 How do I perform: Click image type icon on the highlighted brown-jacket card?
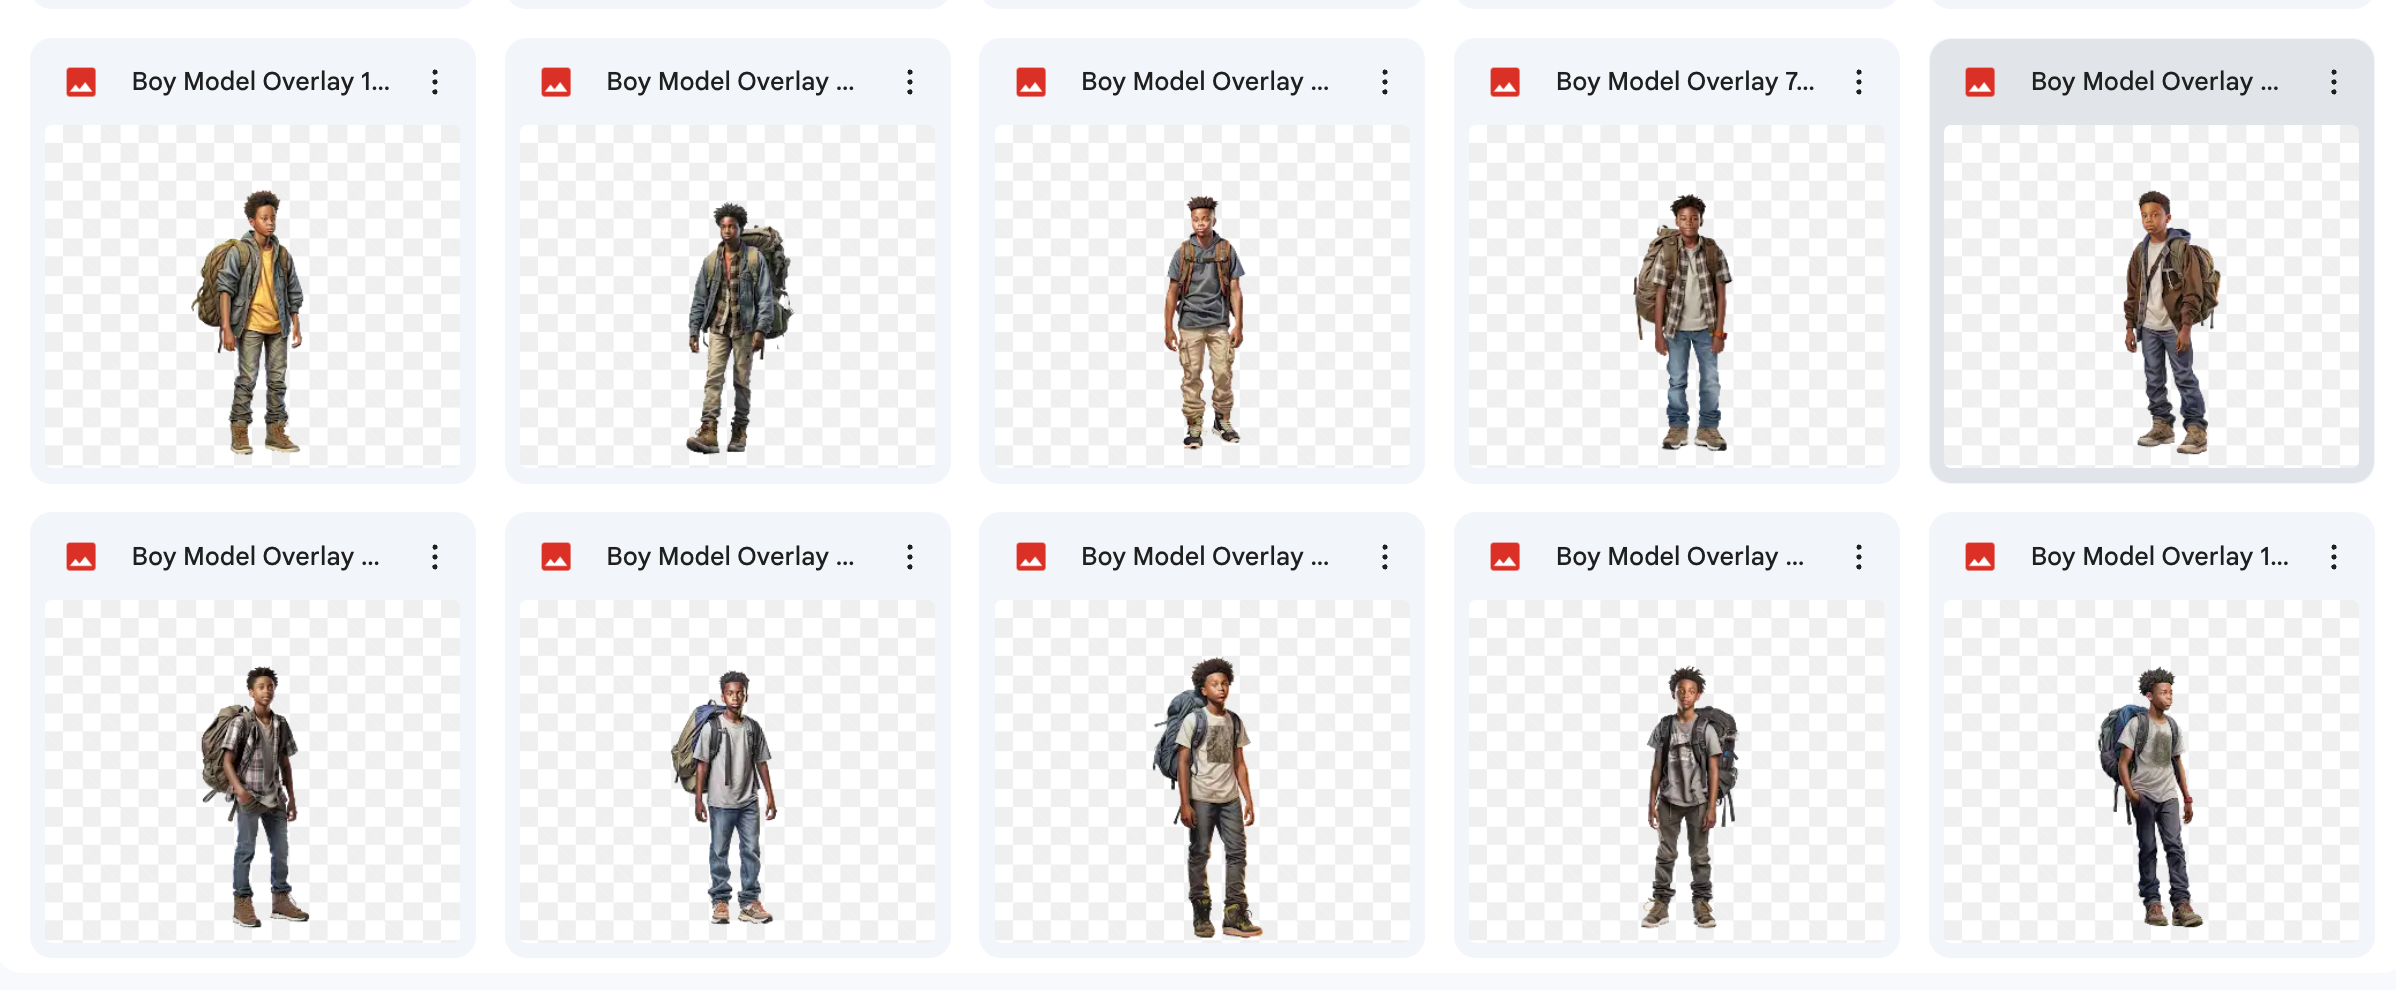1979,82
